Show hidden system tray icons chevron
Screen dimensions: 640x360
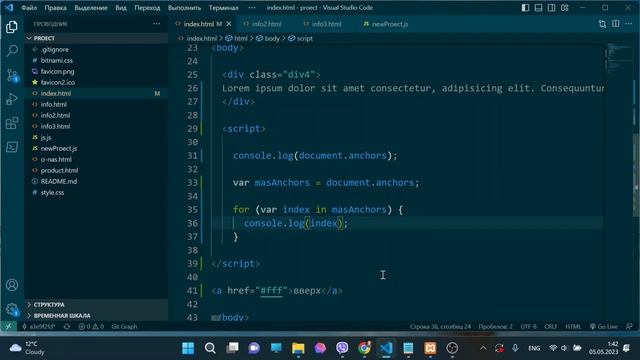(x=483, y=348)
